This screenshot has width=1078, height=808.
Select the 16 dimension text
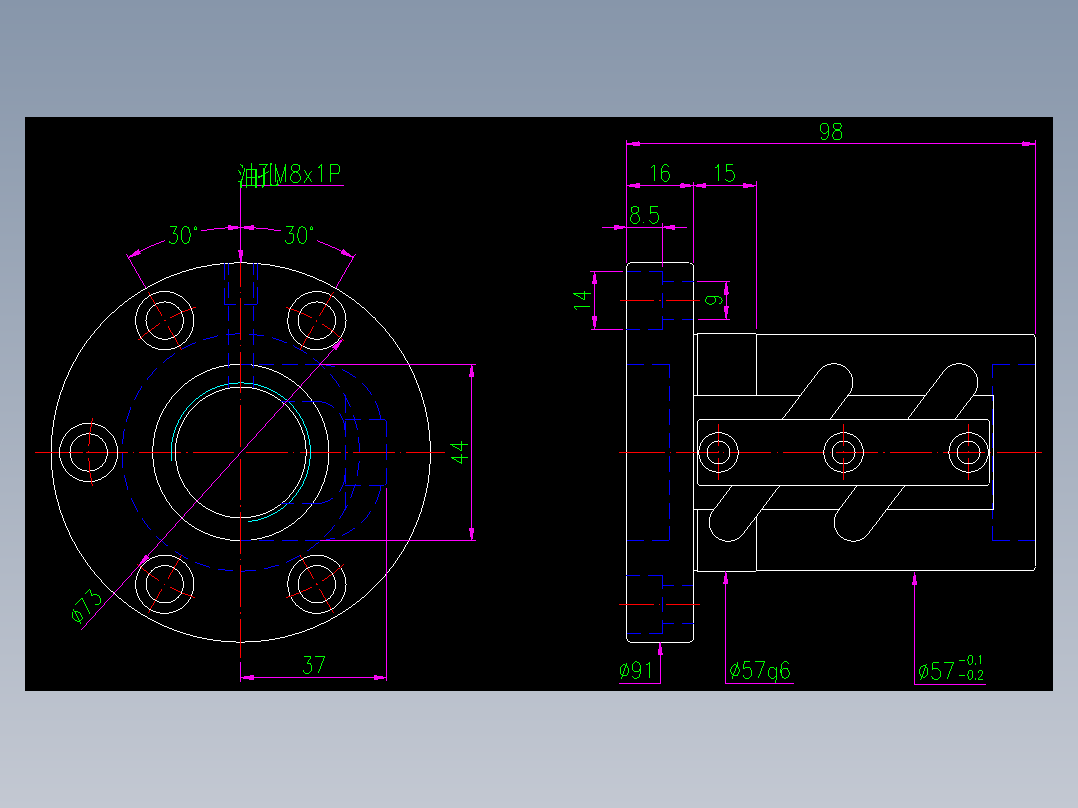click(x=660, y=173)
